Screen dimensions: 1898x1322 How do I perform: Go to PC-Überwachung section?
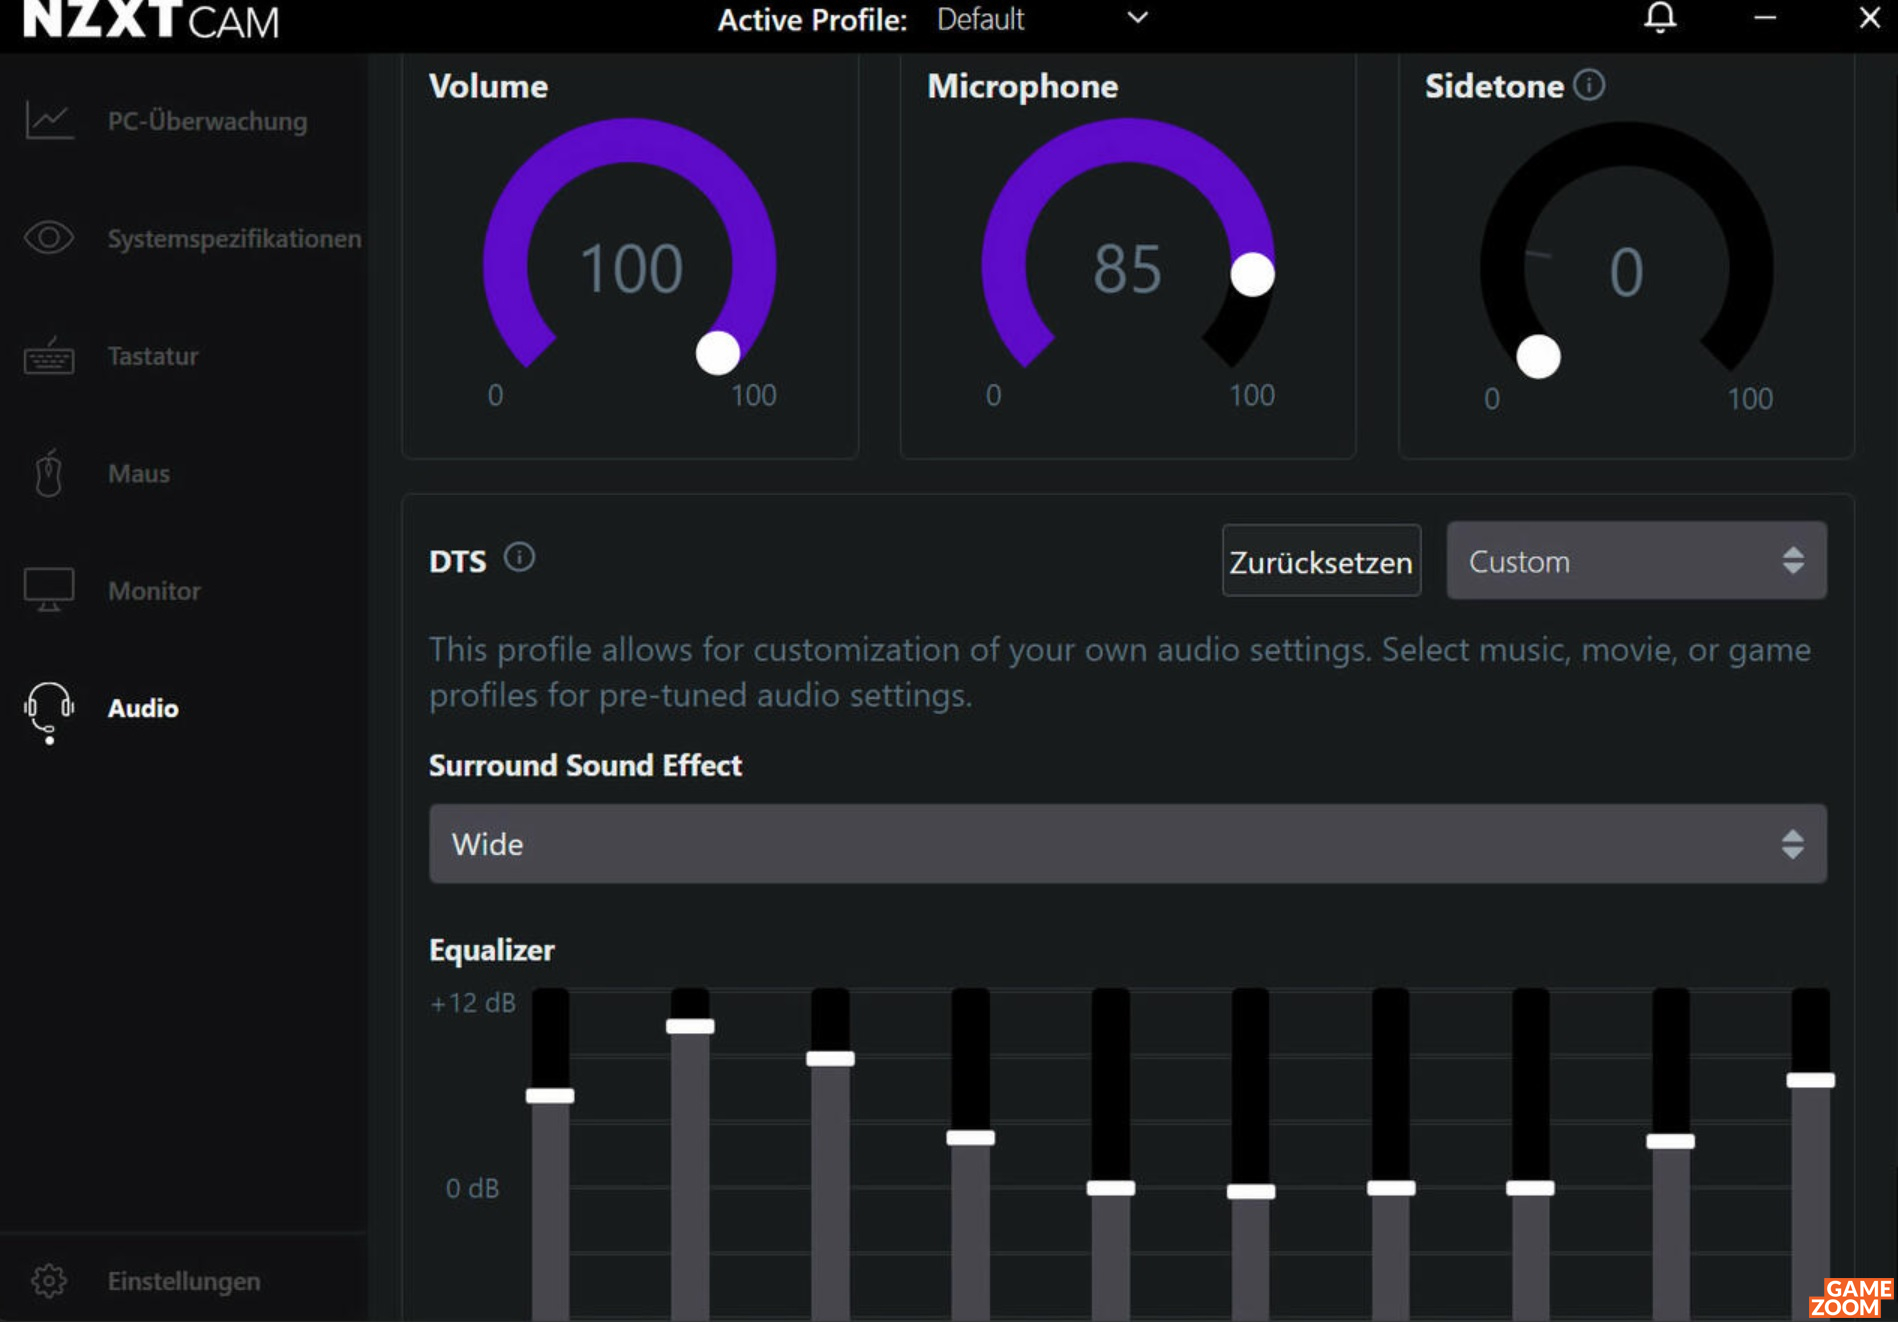[x=208, y=121]
